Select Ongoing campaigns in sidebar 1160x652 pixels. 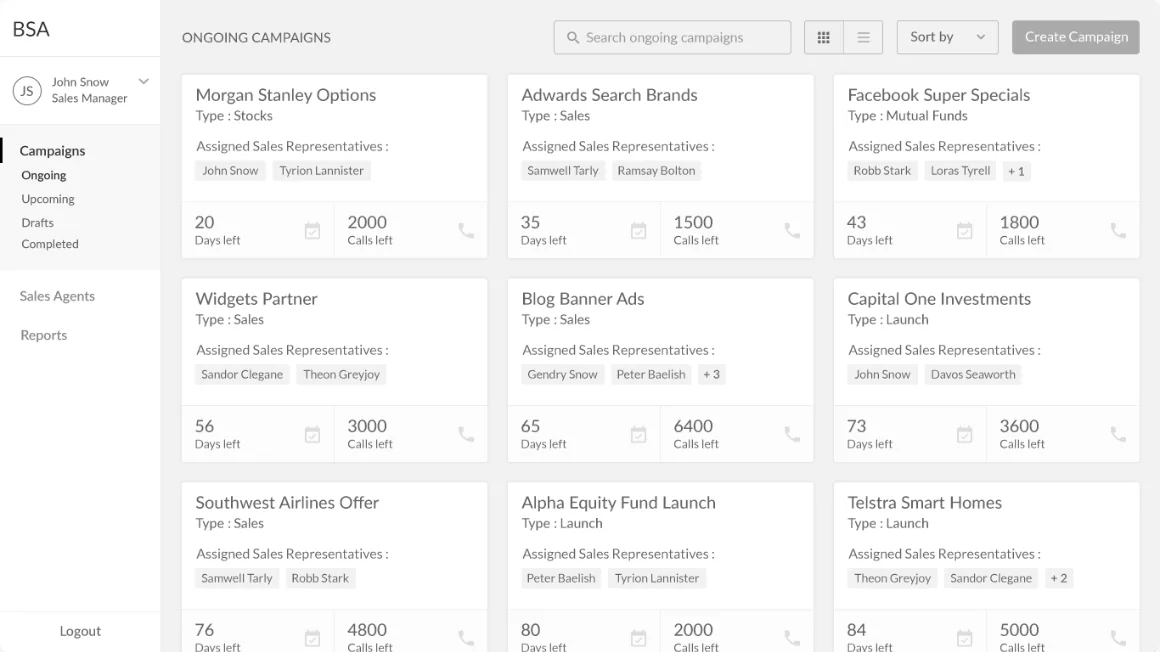(x=44, y=175)
